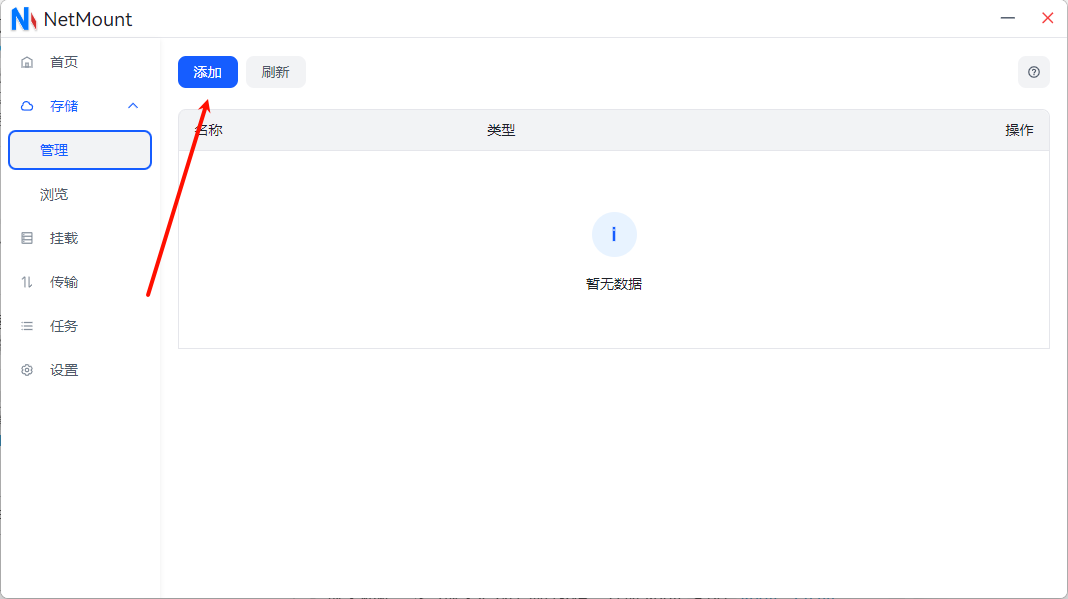Image resolution: width=1068 pixels, height=599 pixels.
Task: Go to the 挂载 page
Action: point(80,239)
